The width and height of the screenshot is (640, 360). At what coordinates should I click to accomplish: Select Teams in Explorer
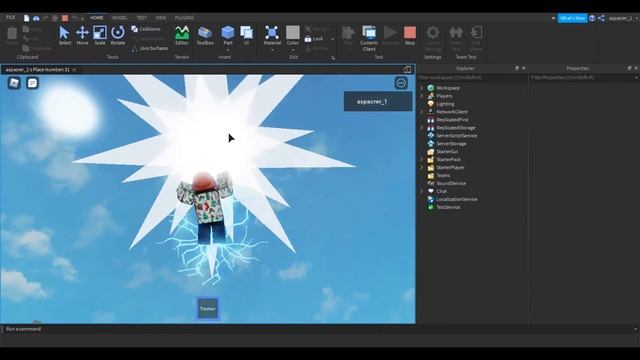(x=443, y=176)
